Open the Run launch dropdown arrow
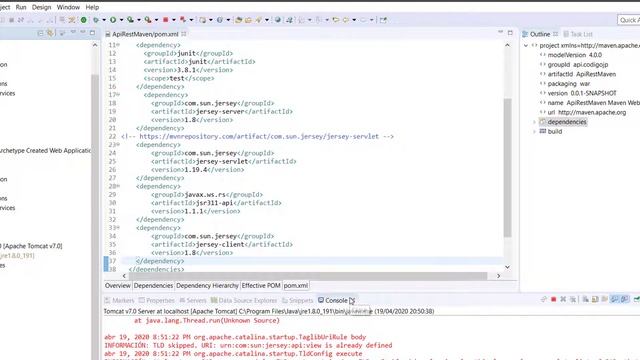 tap(122, 20)
